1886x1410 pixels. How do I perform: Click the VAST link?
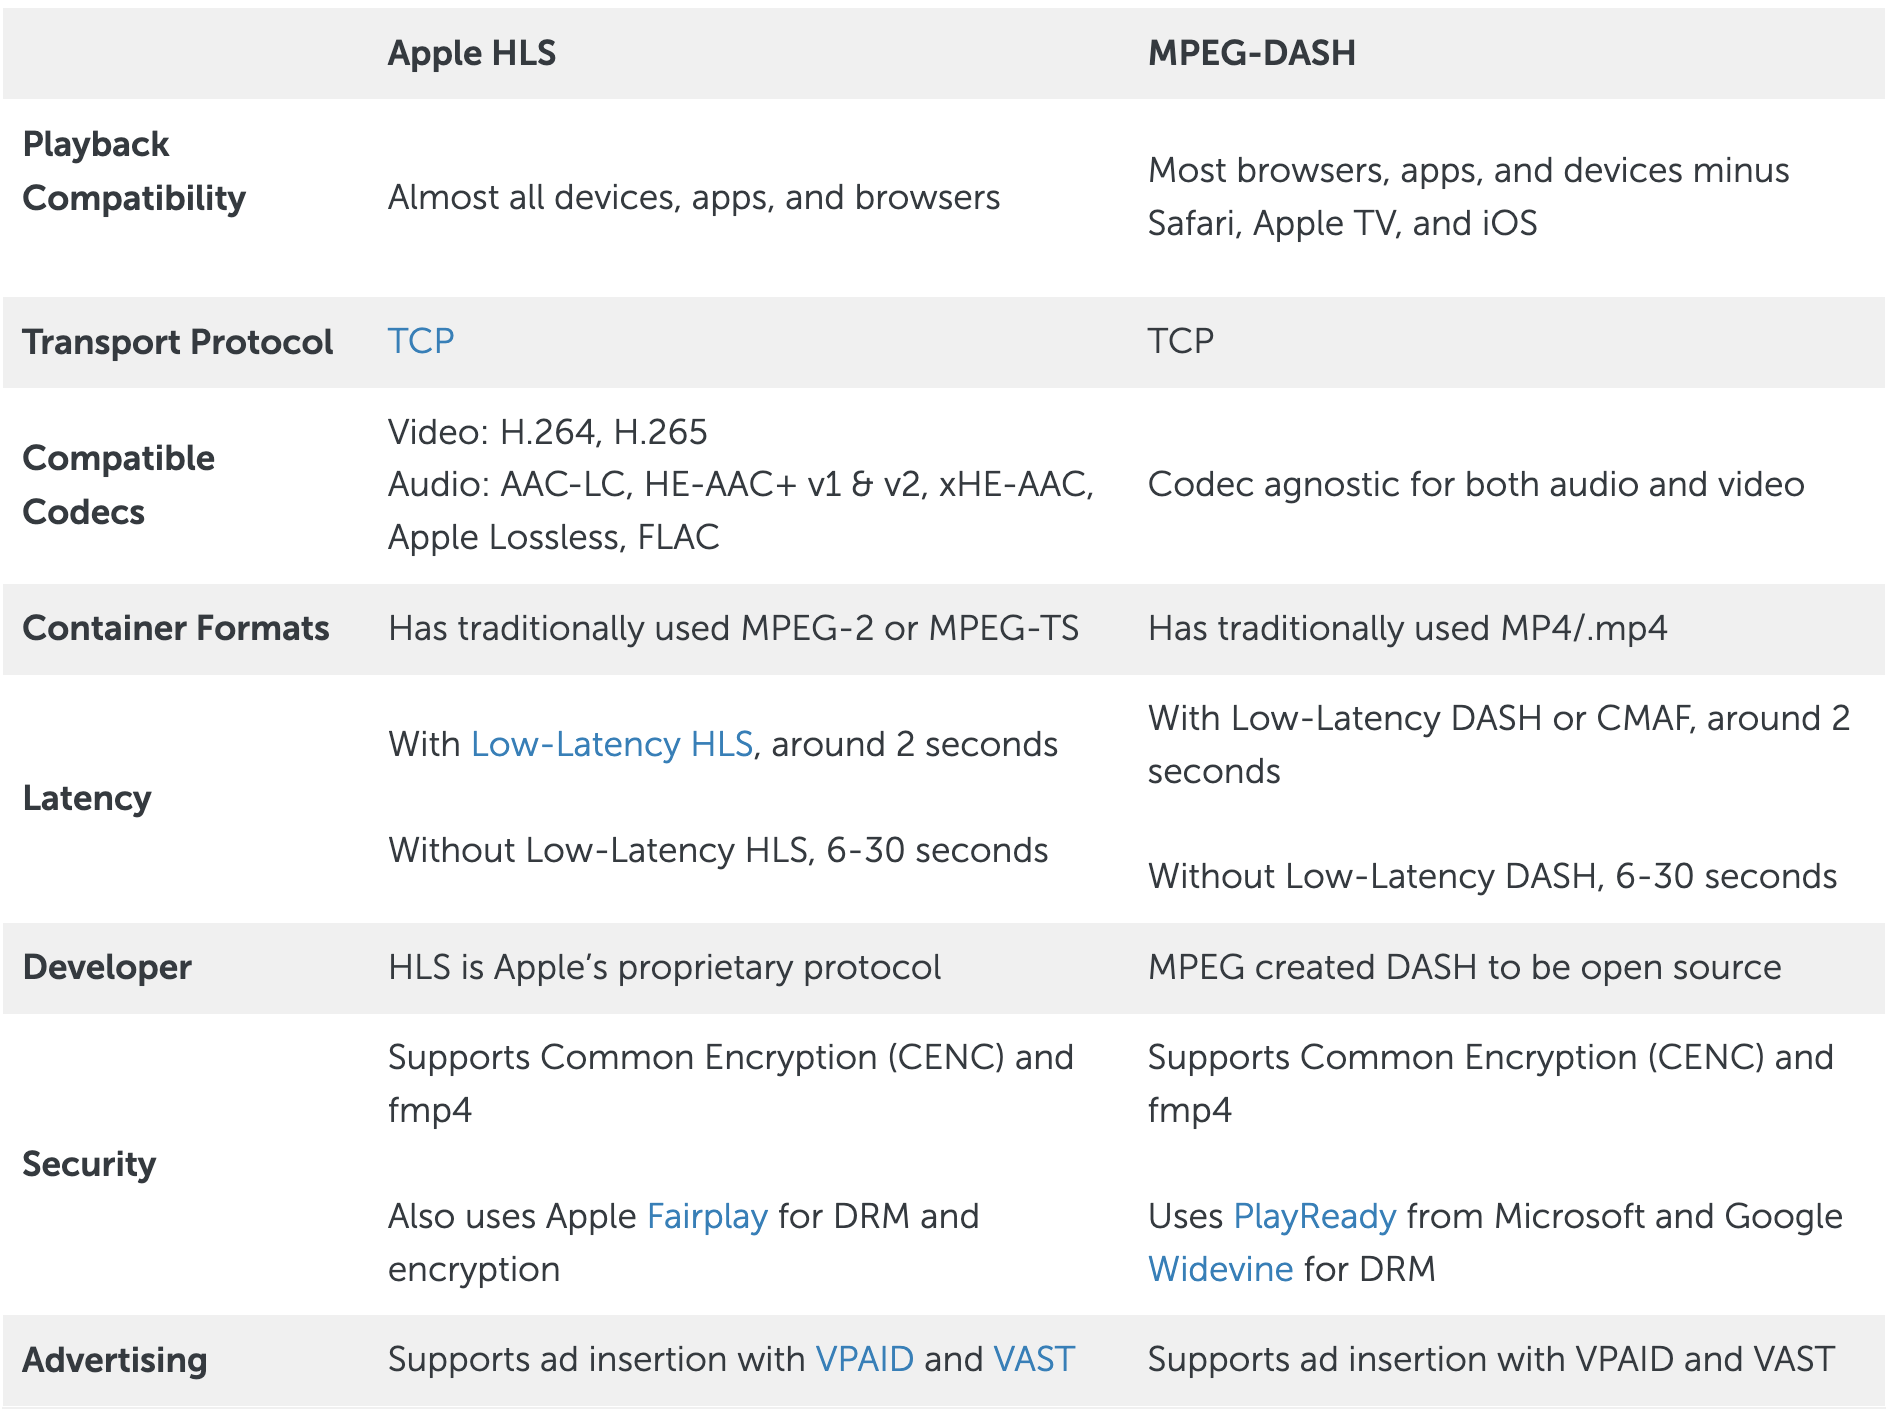(1034, 1359)
